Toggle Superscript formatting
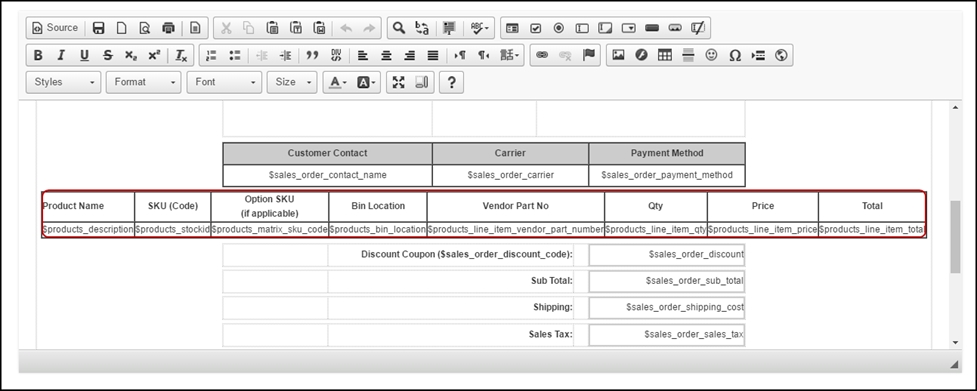 click(x=155, y=55)
